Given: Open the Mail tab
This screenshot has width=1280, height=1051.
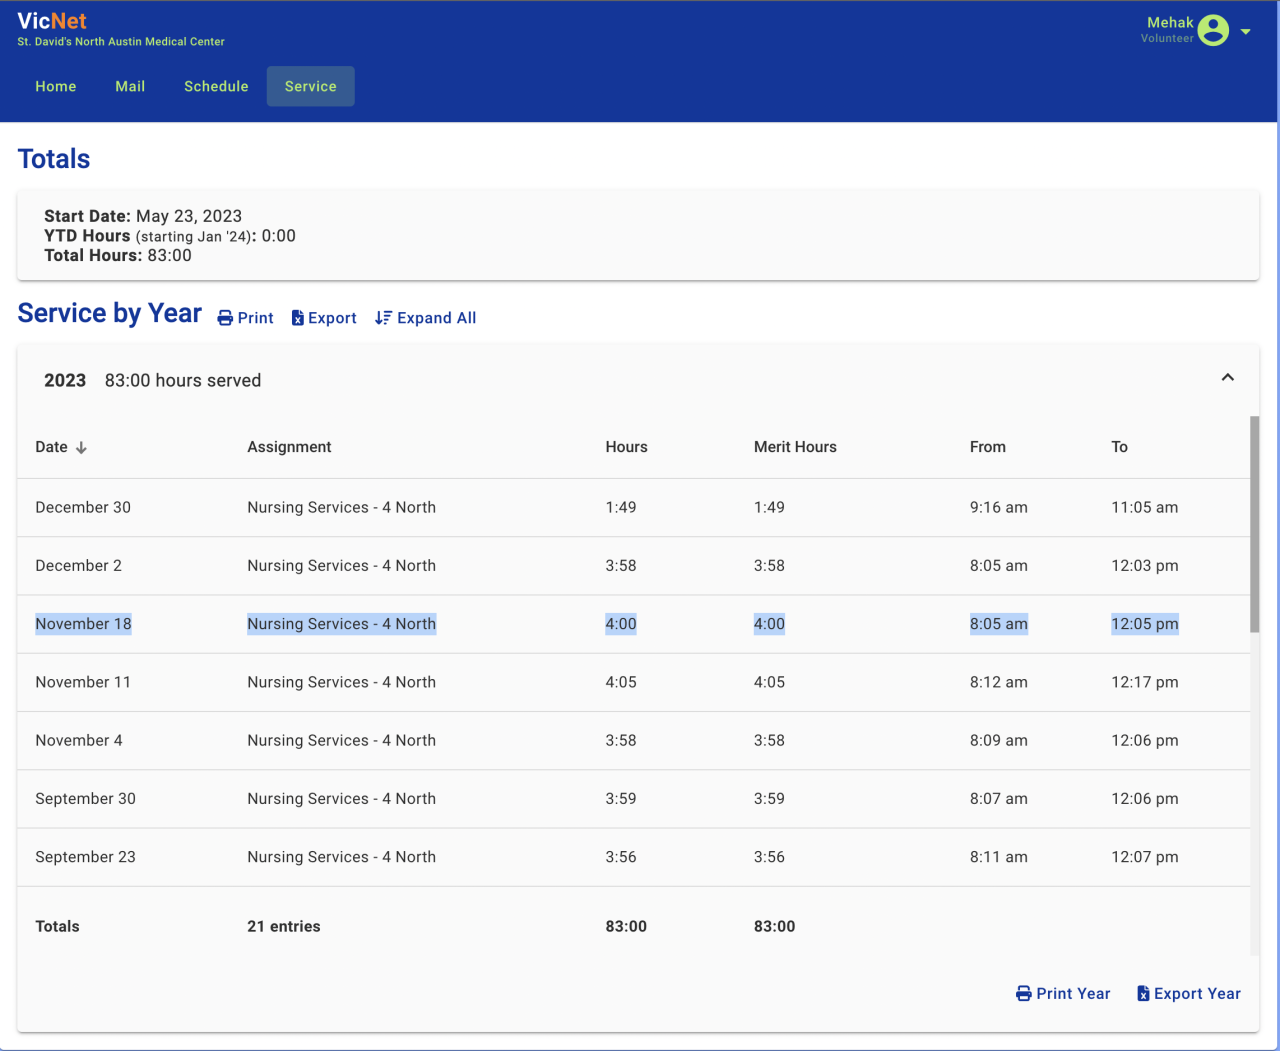Looking at the screenshot, I should (130, 86).
